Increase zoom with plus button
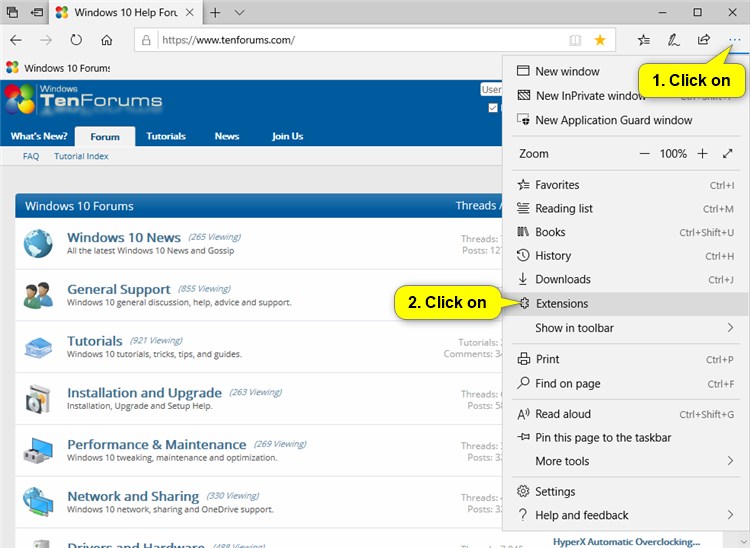The height and width of the screenshot is (548, 750). [x=702, y=153]
